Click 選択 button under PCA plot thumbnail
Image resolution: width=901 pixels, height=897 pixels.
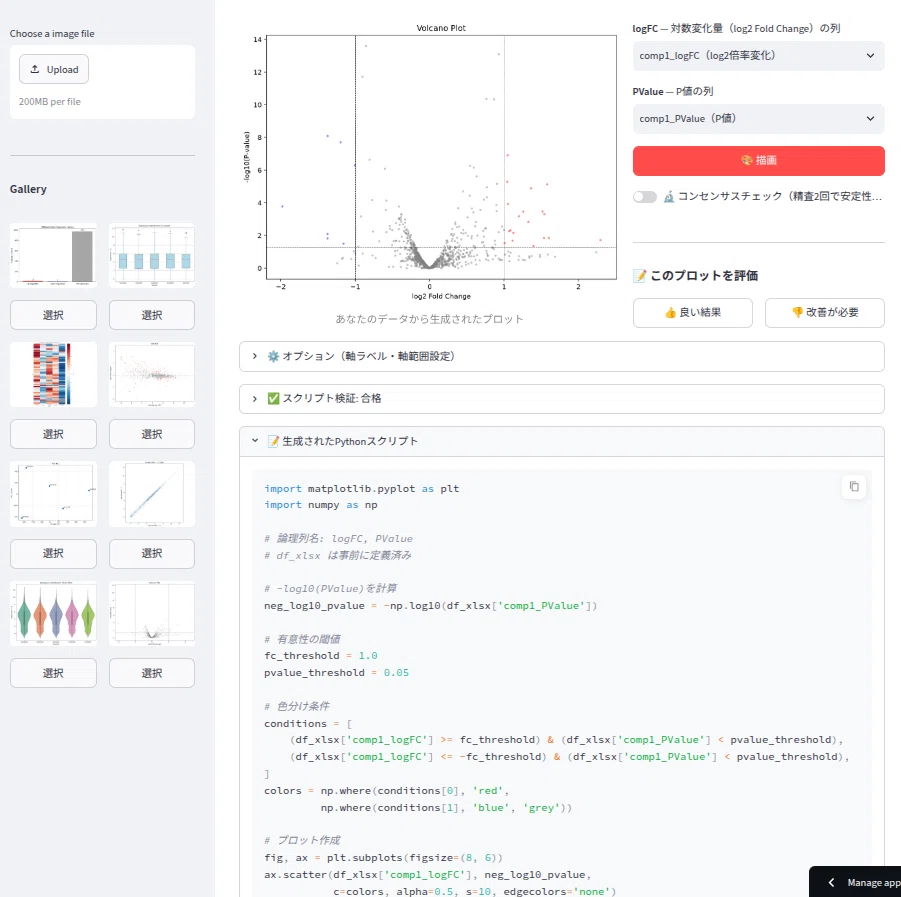[53, 553]
